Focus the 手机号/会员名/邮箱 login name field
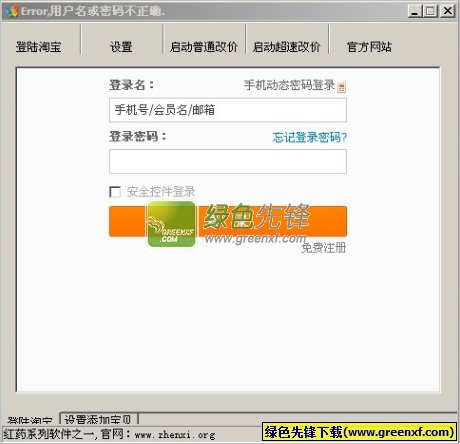 pyautogui.click(x=228, y=110)
